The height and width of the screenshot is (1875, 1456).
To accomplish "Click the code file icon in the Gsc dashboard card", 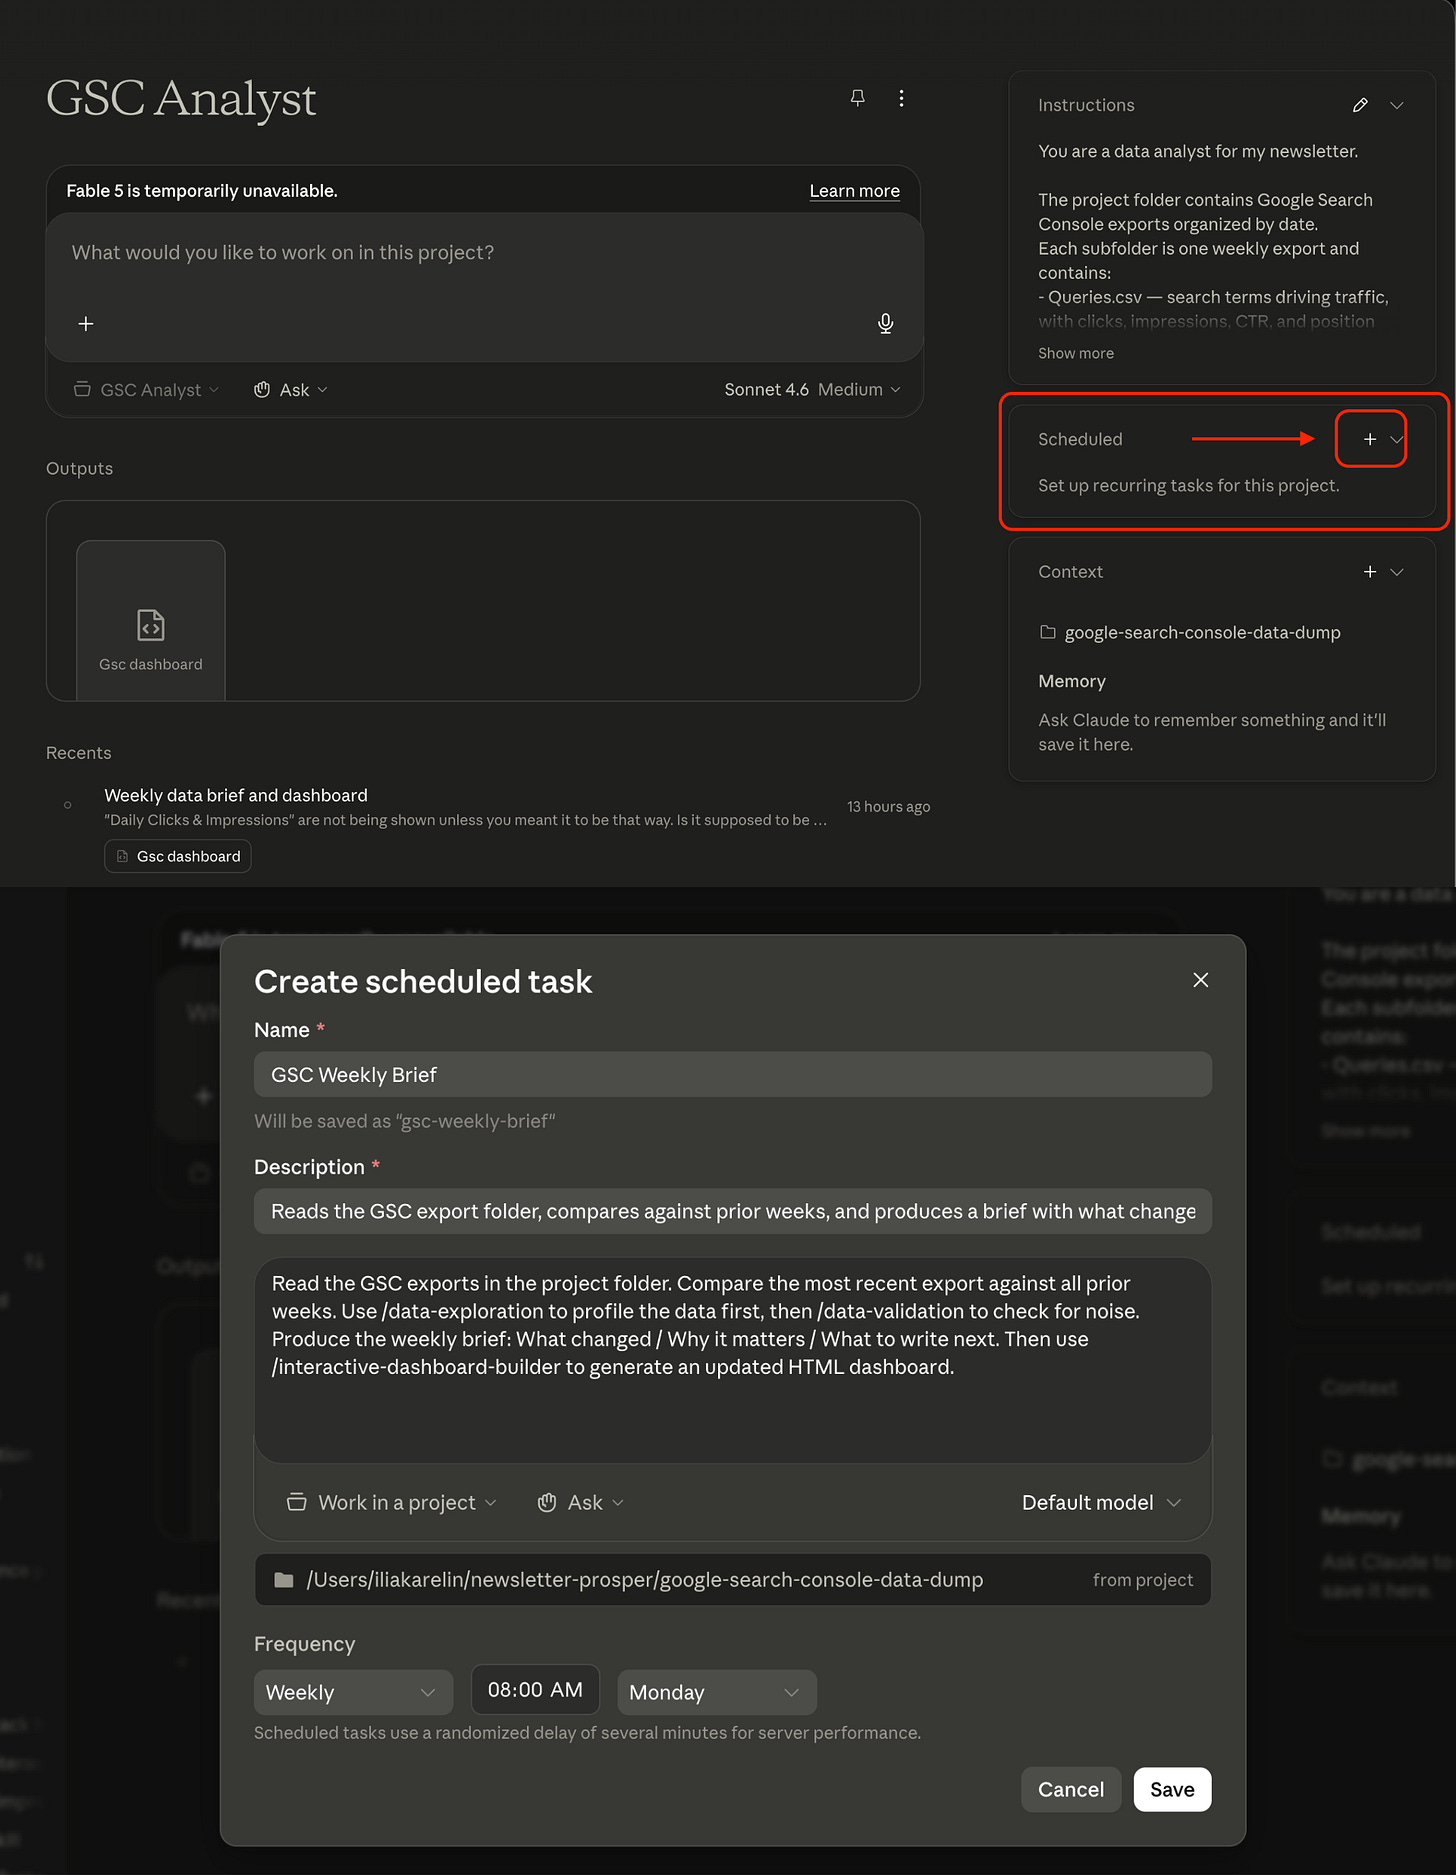I will point(151,625).
